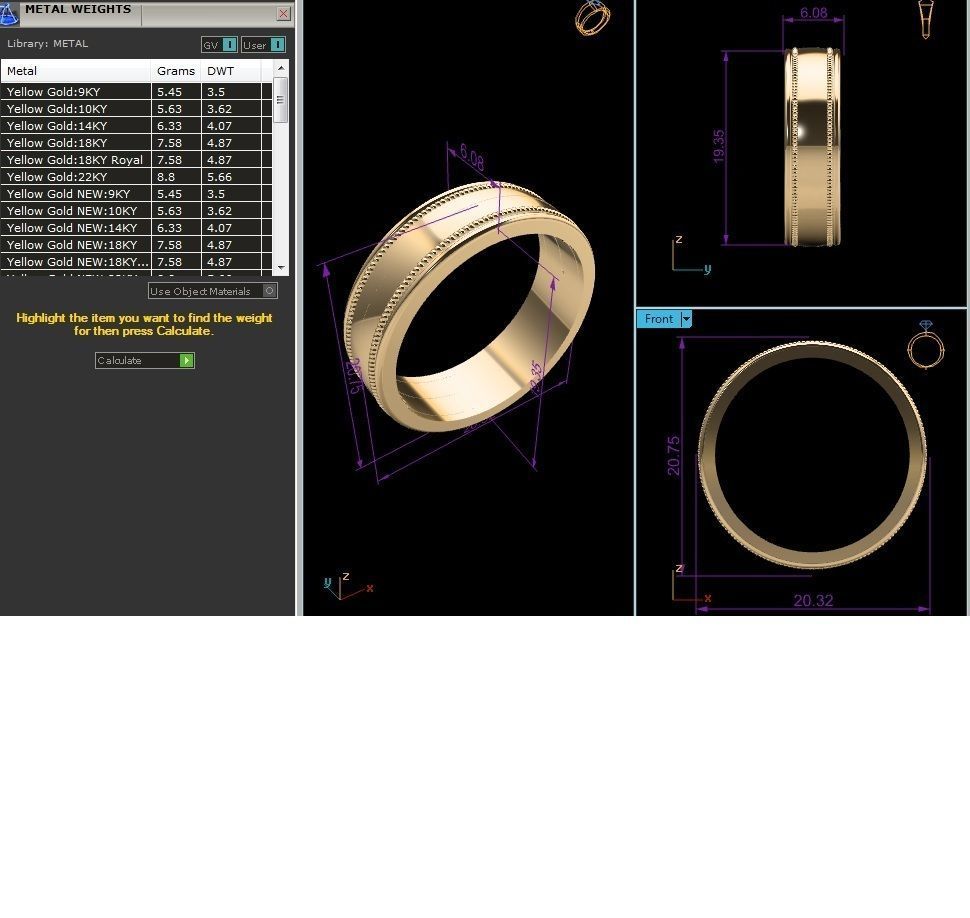Select the Yellow Gold:18KY Royal row

coord(136,160)
